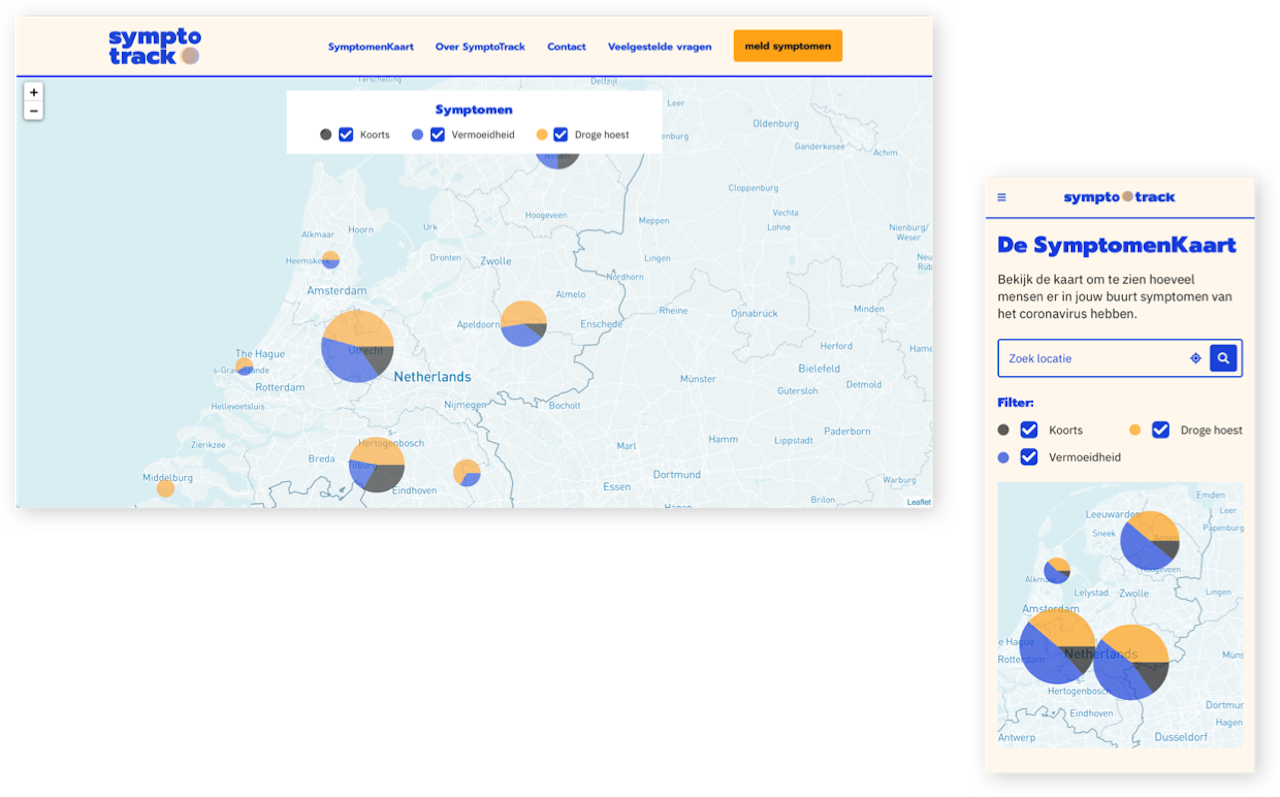Uncheck Droge hoest in desktop Symptomen panel
This screenshot has width=1280, height=797.
tap(561, 134)
